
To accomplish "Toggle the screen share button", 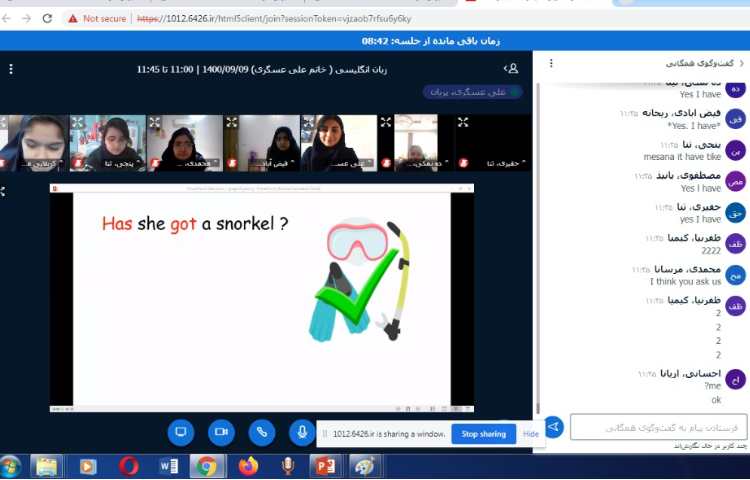I will point(181,432).
